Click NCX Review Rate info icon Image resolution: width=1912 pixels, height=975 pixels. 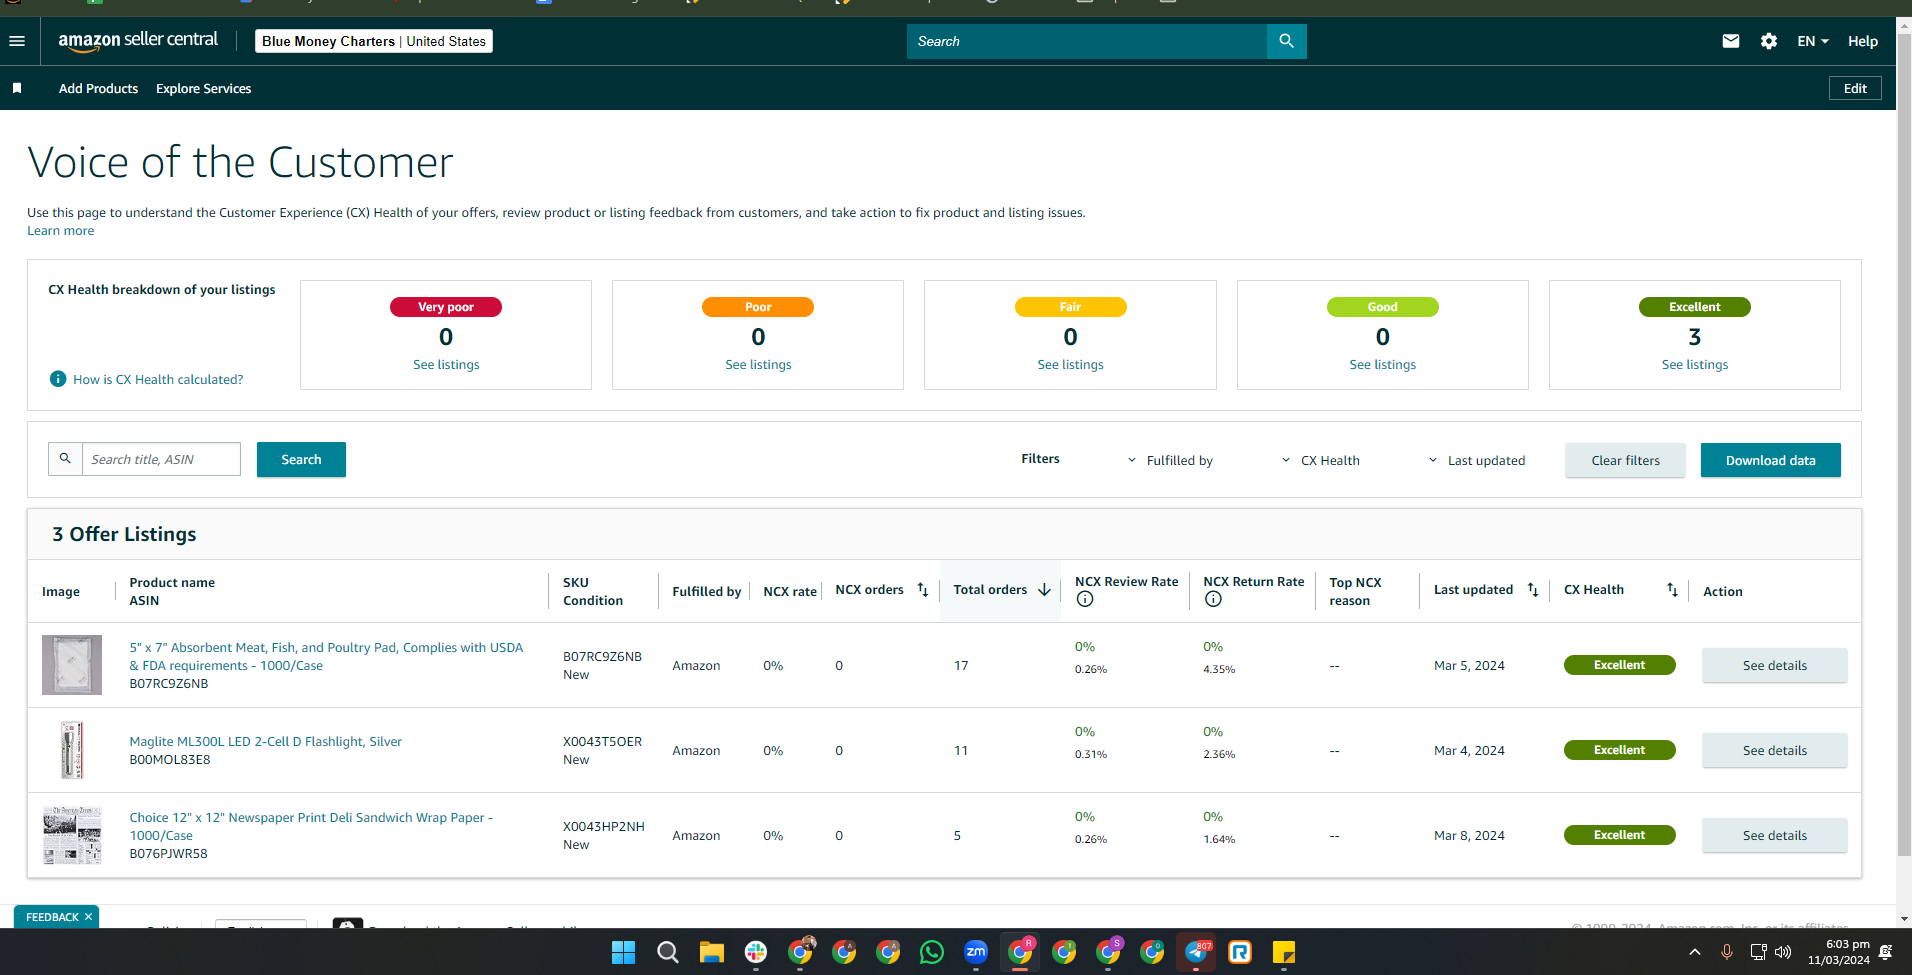pos(1085,599)
